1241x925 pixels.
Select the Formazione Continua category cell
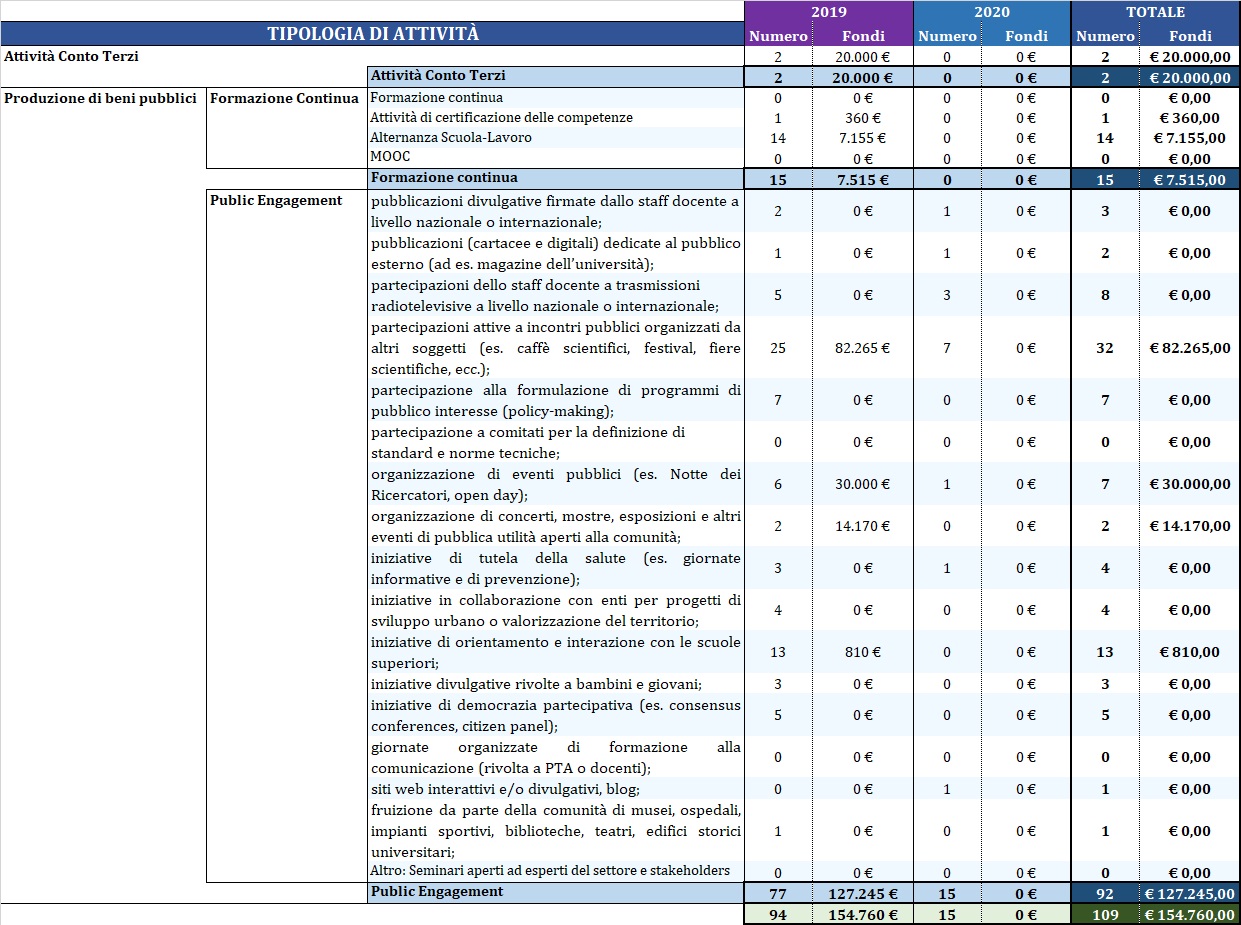coord(285,98)
